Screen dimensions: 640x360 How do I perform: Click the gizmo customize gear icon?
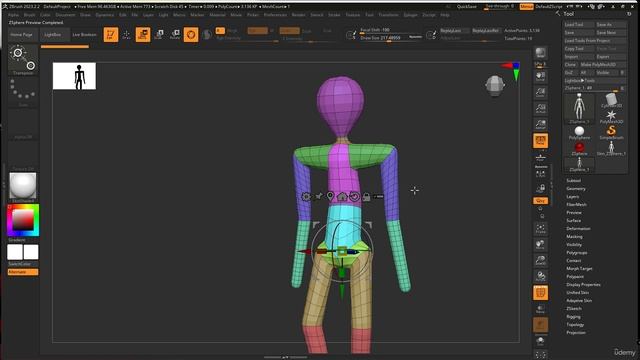(306, 197)
